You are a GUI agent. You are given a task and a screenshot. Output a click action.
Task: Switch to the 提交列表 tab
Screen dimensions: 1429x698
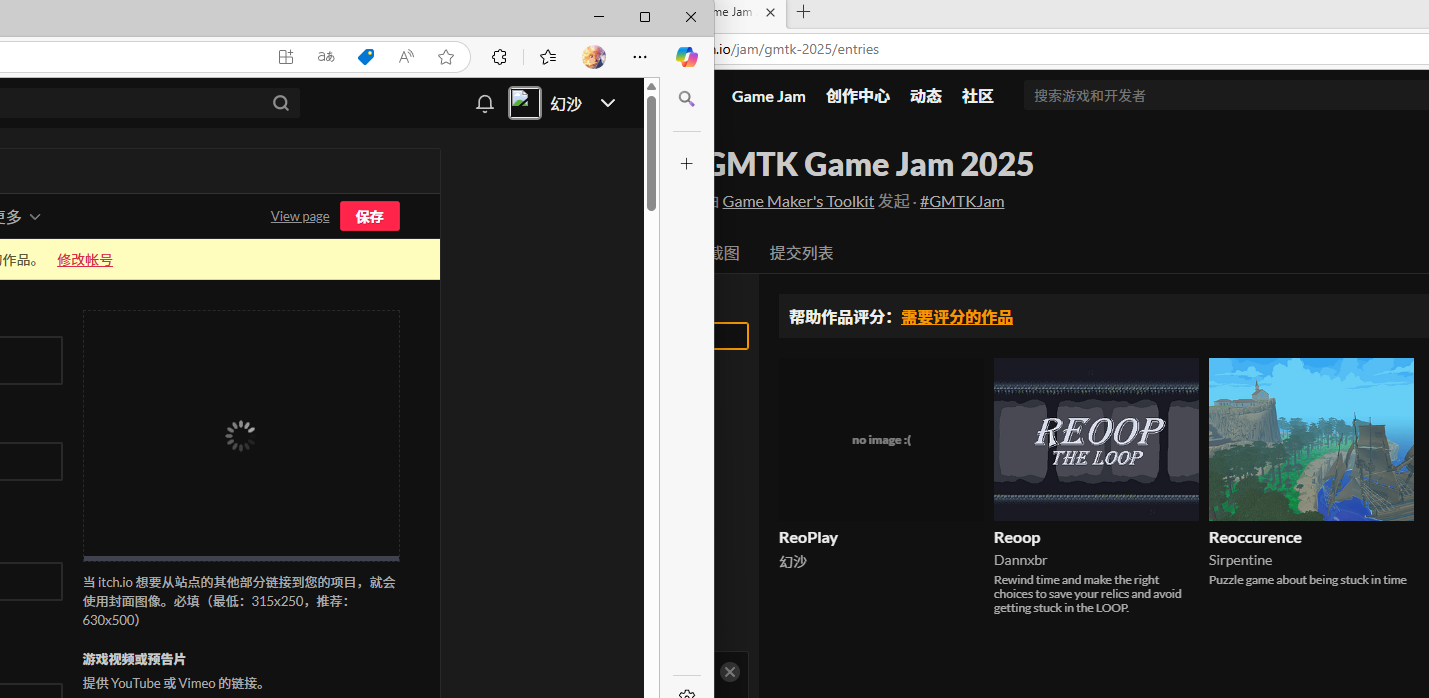(801, 253)
